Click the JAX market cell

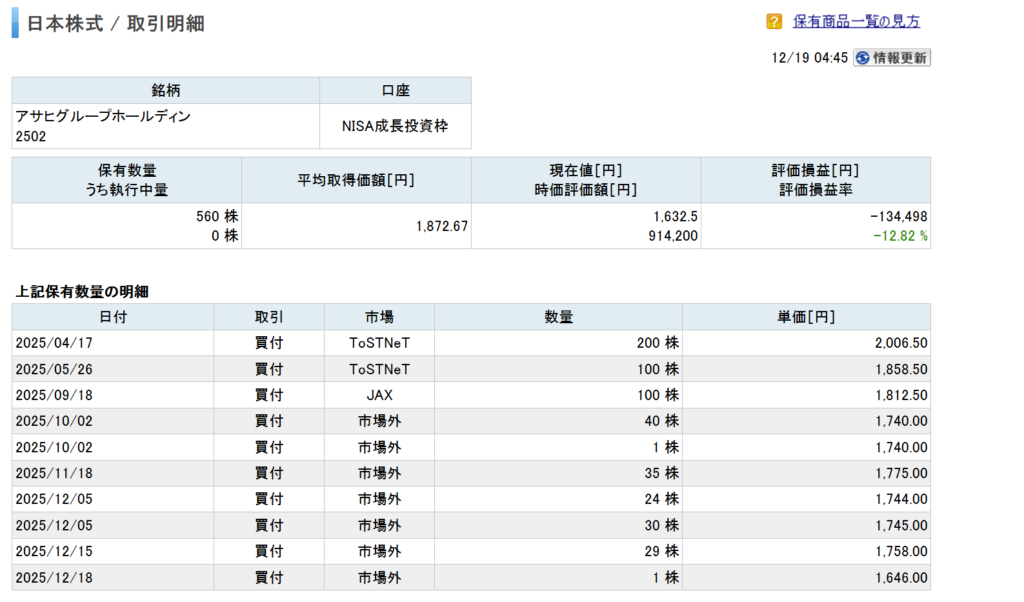click(x=379, y=395)
